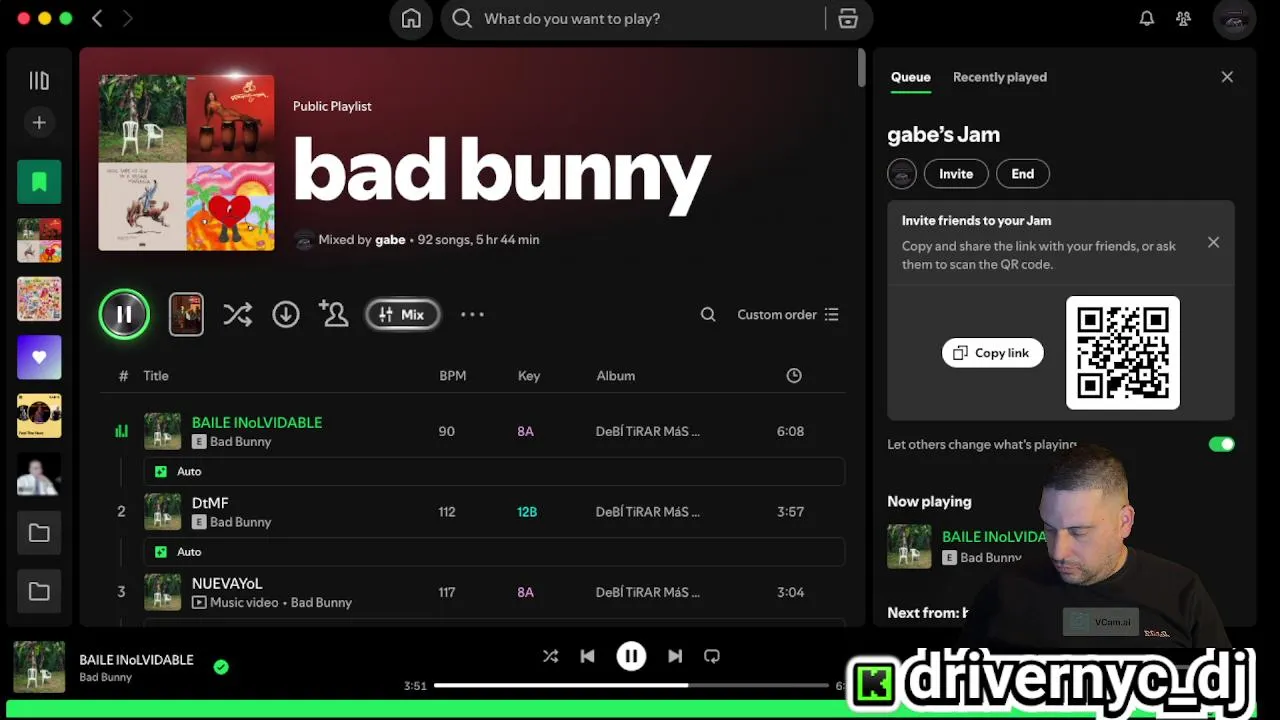Open the bad bunny playlist cover image
1280x720 pixels.
tap(186, 163)
